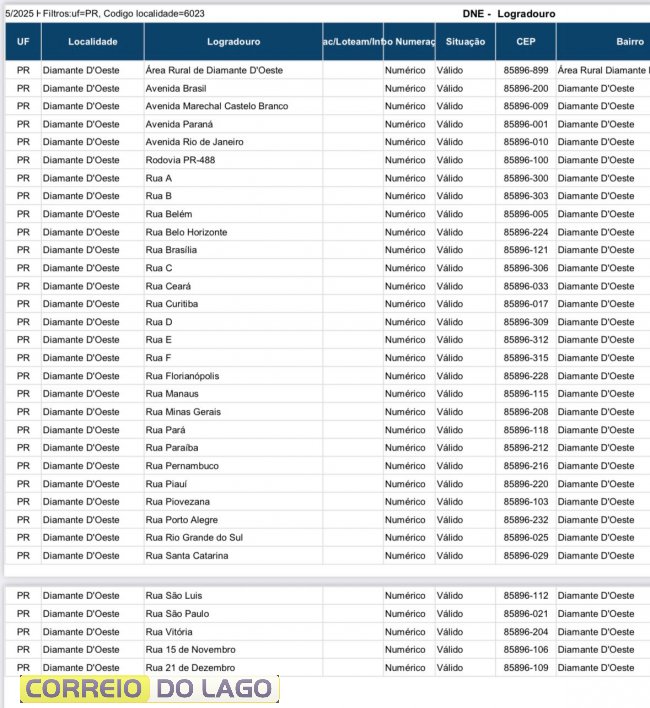Click the Rua São Paulo entry
This screenshot has width=650, height=708.
click(x=177, y=614)
